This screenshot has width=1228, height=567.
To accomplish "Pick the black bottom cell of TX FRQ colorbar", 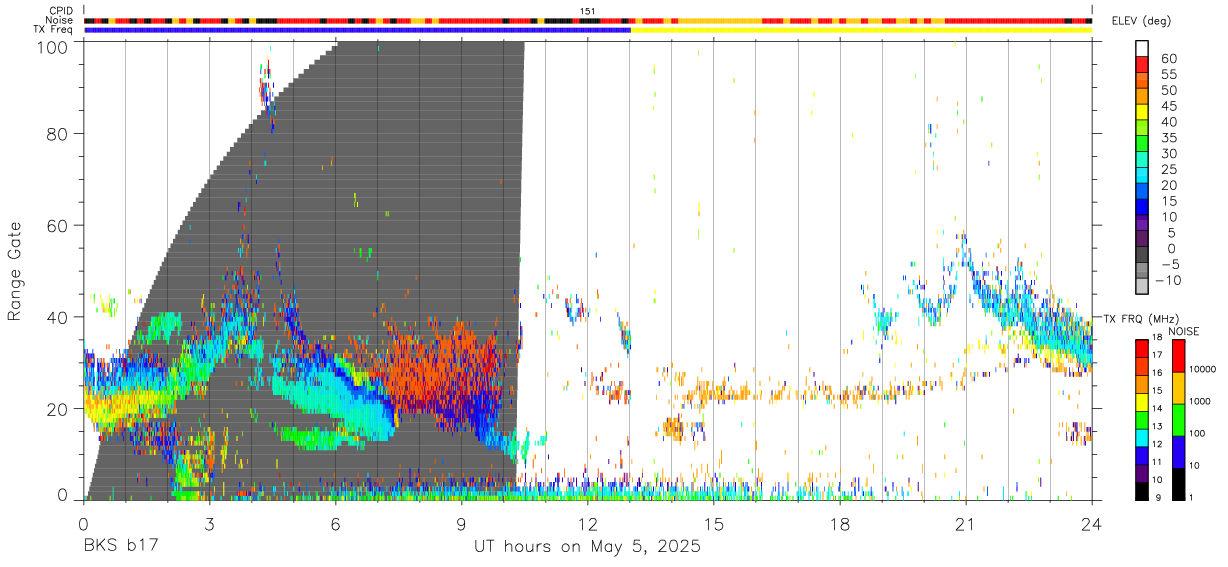I will 1143,490.
